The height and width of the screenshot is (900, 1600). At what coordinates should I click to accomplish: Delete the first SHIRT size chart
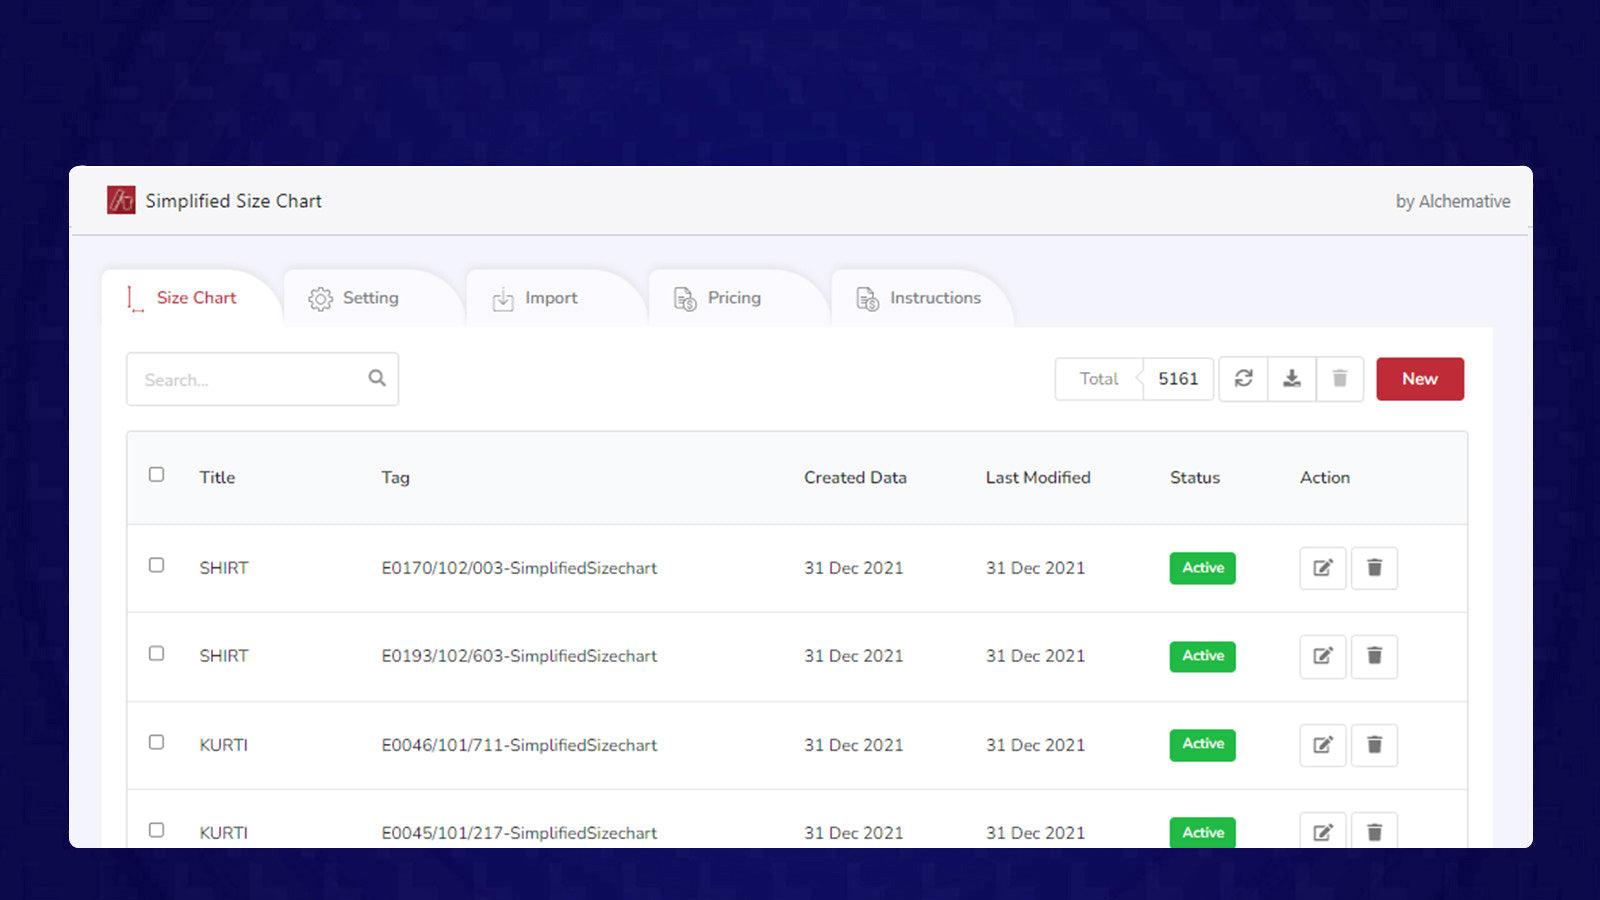pyautogui.click(x=1374, y=568)
